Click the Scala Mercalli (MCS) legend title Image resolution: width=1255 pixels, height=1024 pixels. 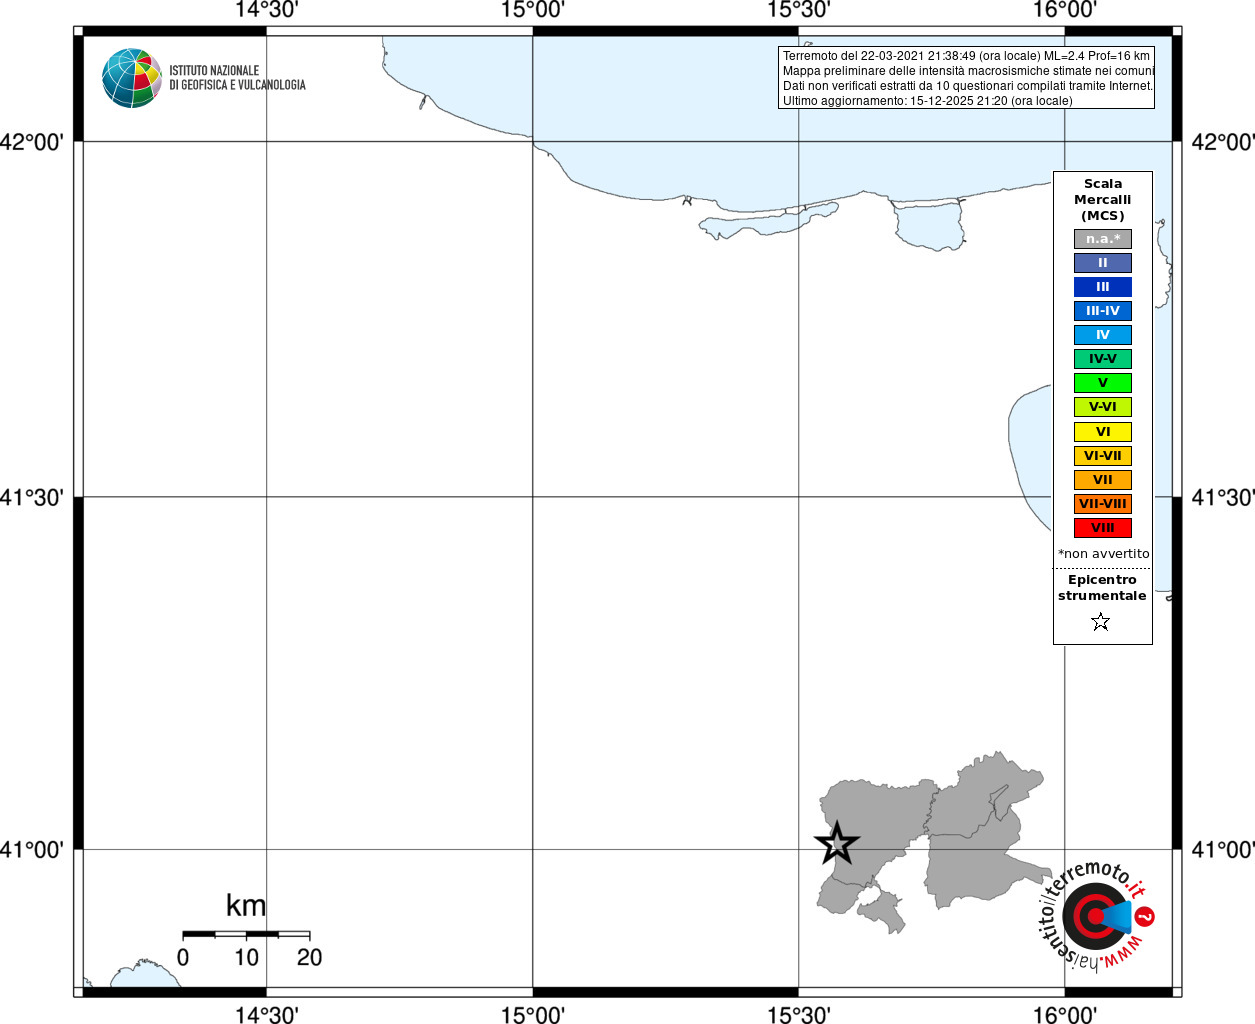tap(1103, 200)
